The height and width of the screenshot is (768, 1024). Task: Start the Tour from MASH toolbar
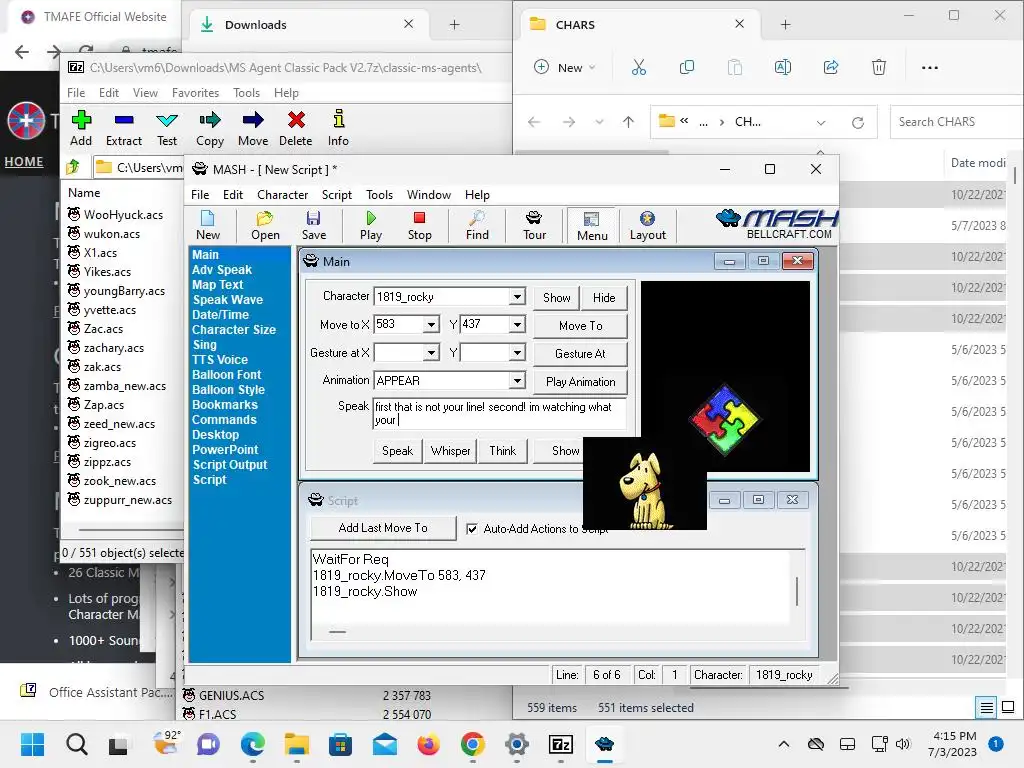tap(534, 225)
